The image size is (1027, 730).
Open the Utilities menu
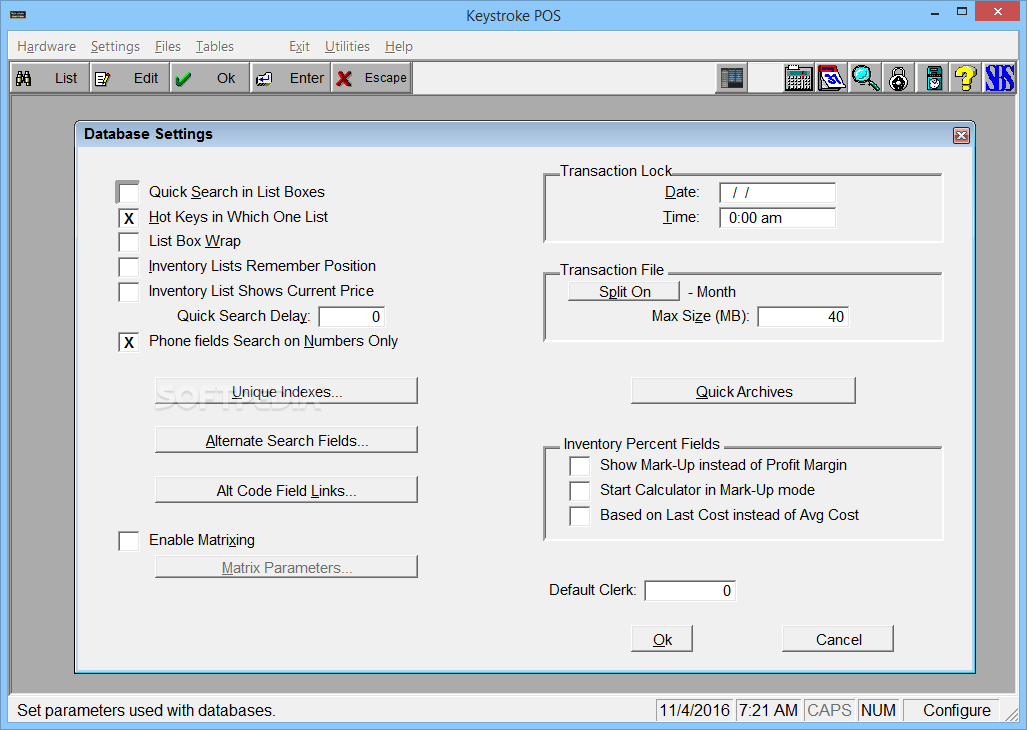click(x=347, y=46)
